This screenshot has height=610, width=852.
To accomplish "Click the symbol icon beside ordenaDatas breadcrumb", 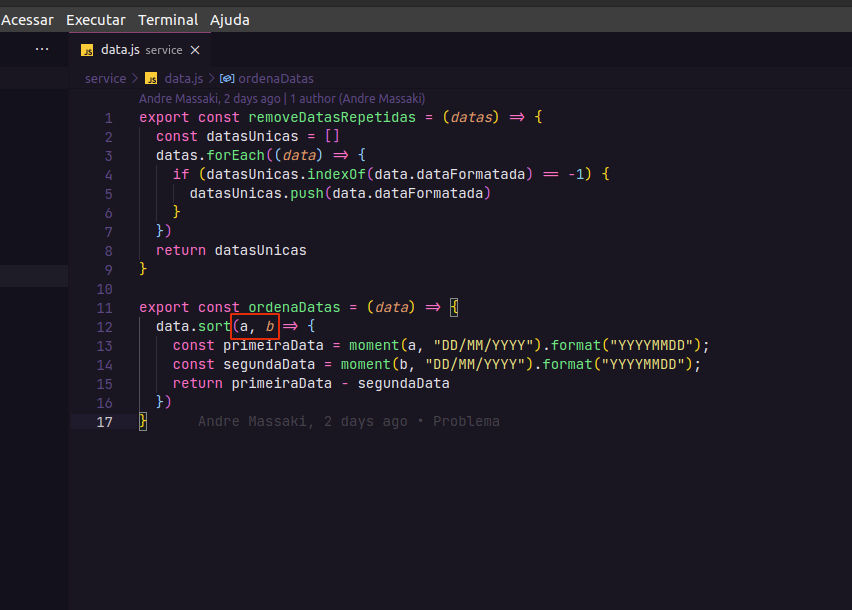I will tap(227, 79).
